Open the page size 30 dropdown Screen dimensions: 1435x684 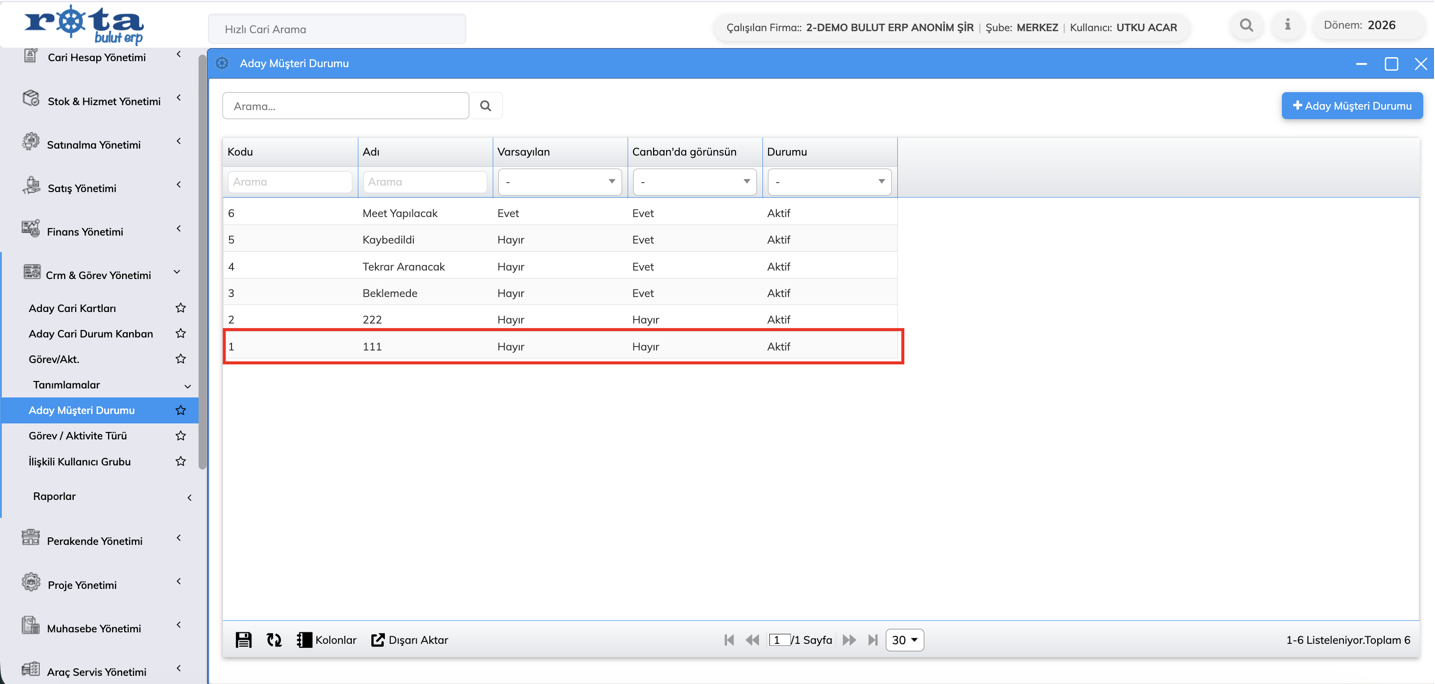(x=904, y=640)
